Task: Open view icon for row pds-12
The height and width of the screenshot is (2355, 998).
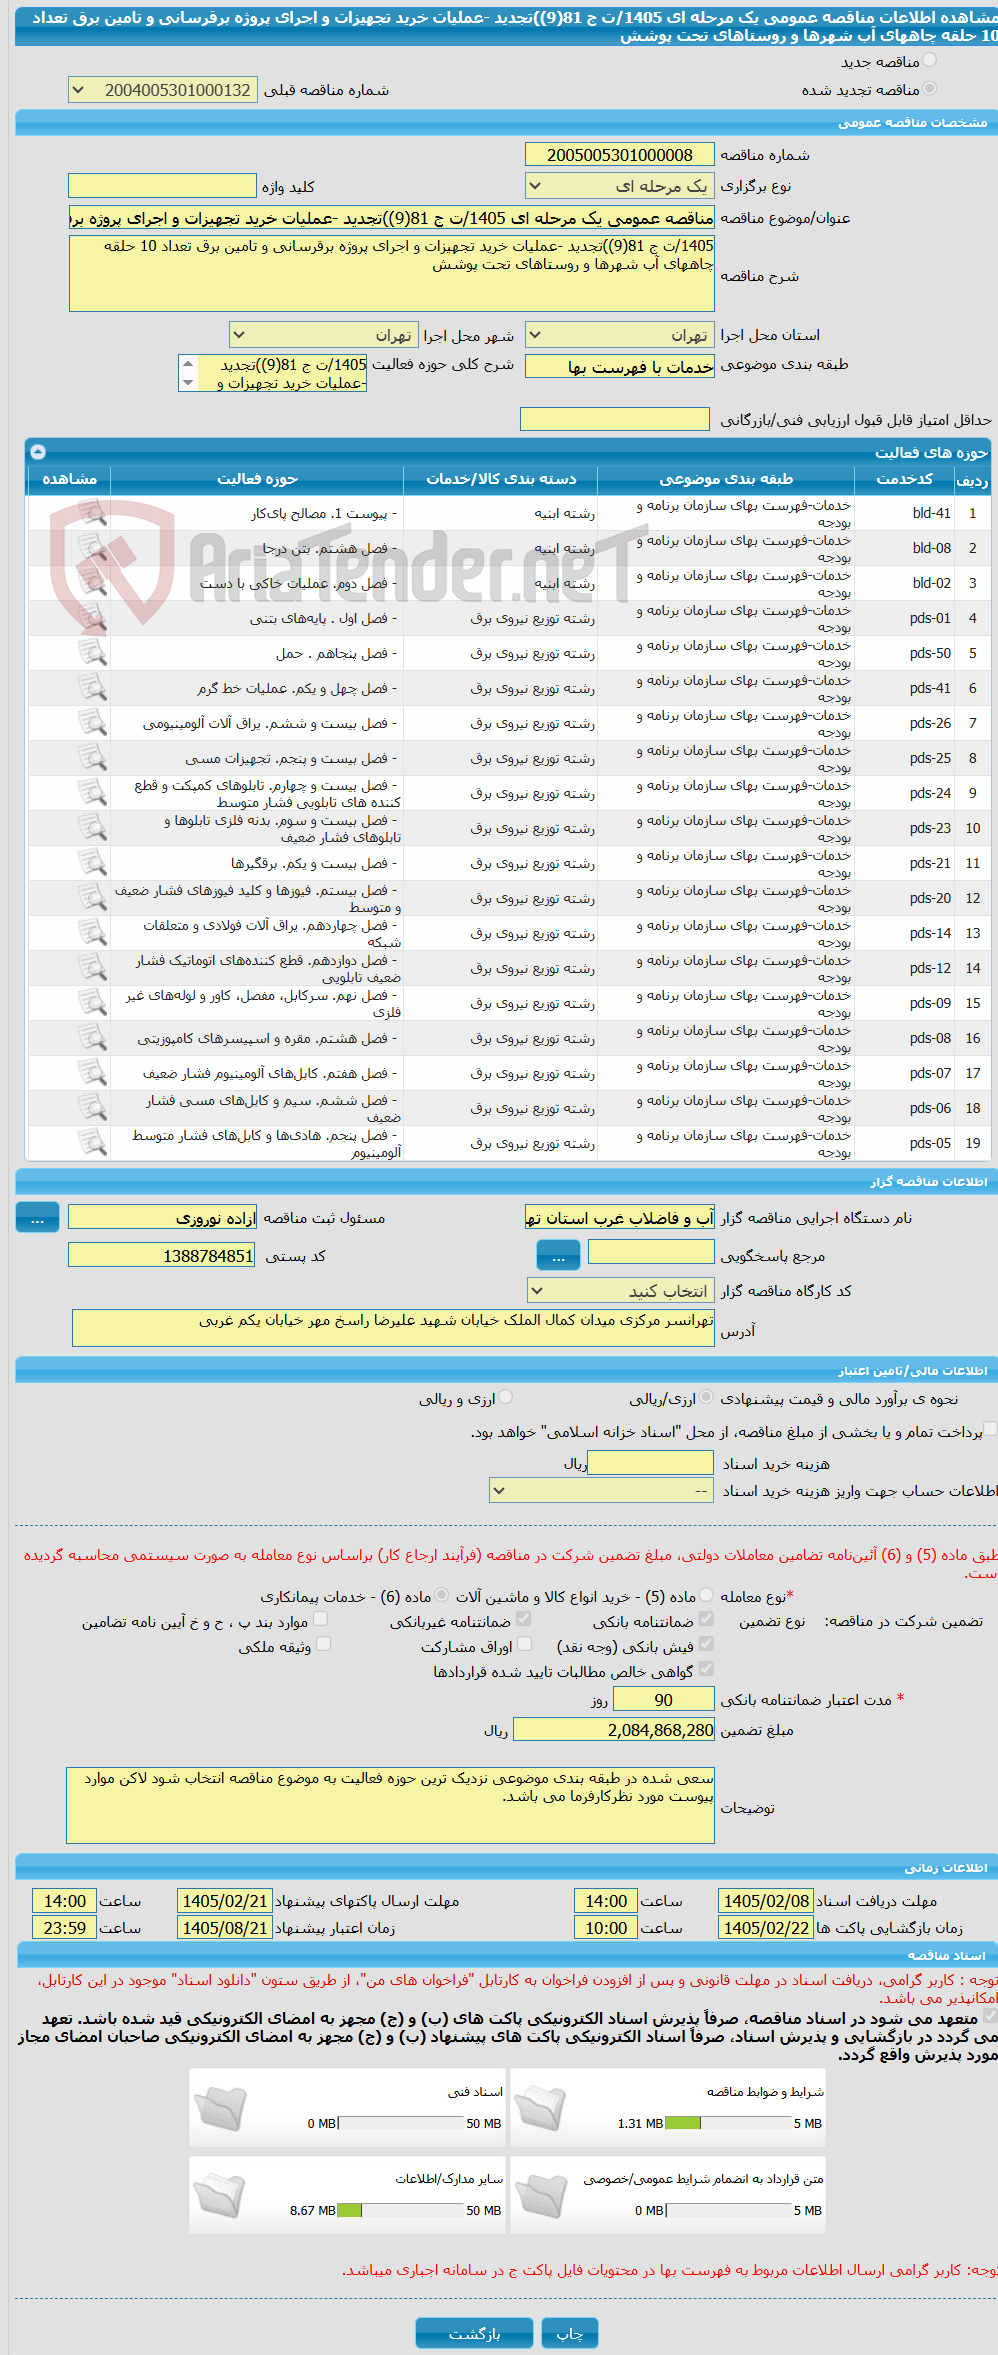Action: click(x=93, y=968)
